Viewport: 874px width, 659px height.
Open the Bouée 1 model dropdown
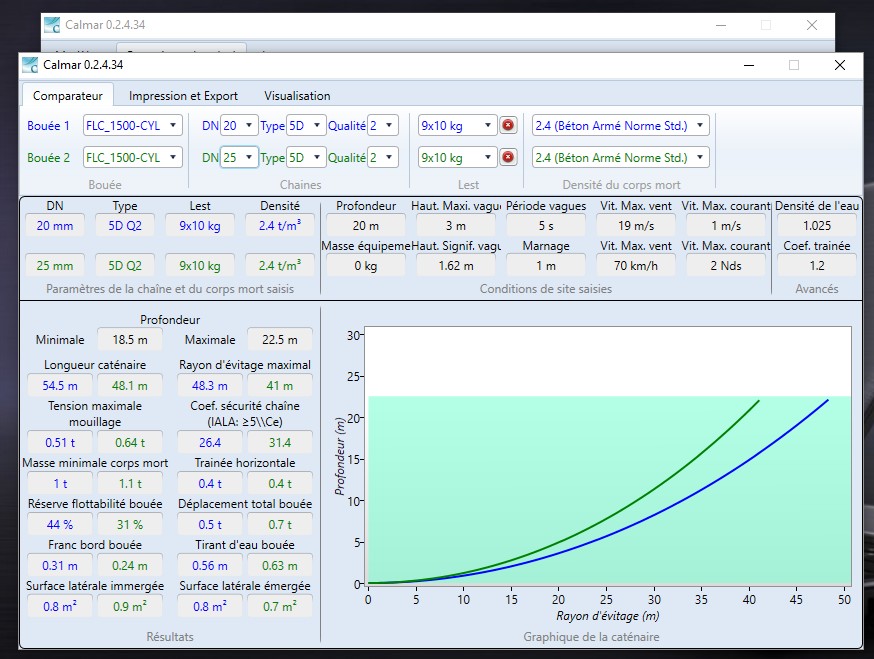pyautogui.click(x=133, y=126)
